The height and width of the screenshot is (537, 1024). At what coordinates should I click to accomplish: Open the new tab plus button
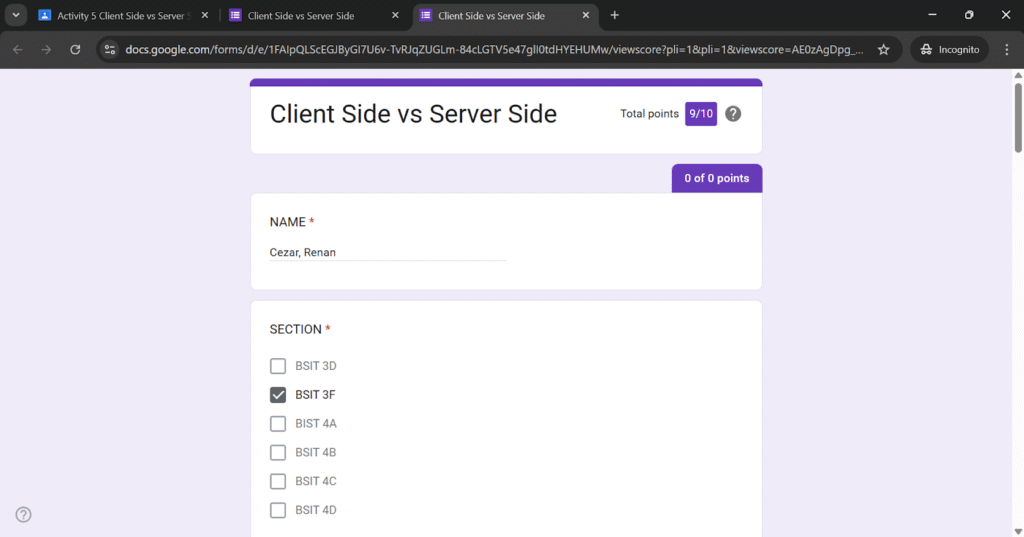coord(614,15)
